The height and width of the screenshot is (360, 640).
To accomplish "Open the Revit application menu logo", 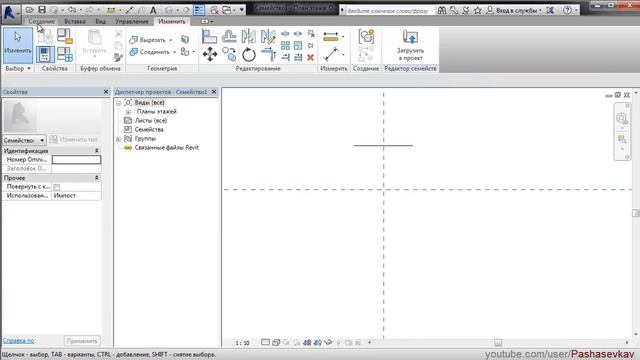I will click(x=10, y=13).
